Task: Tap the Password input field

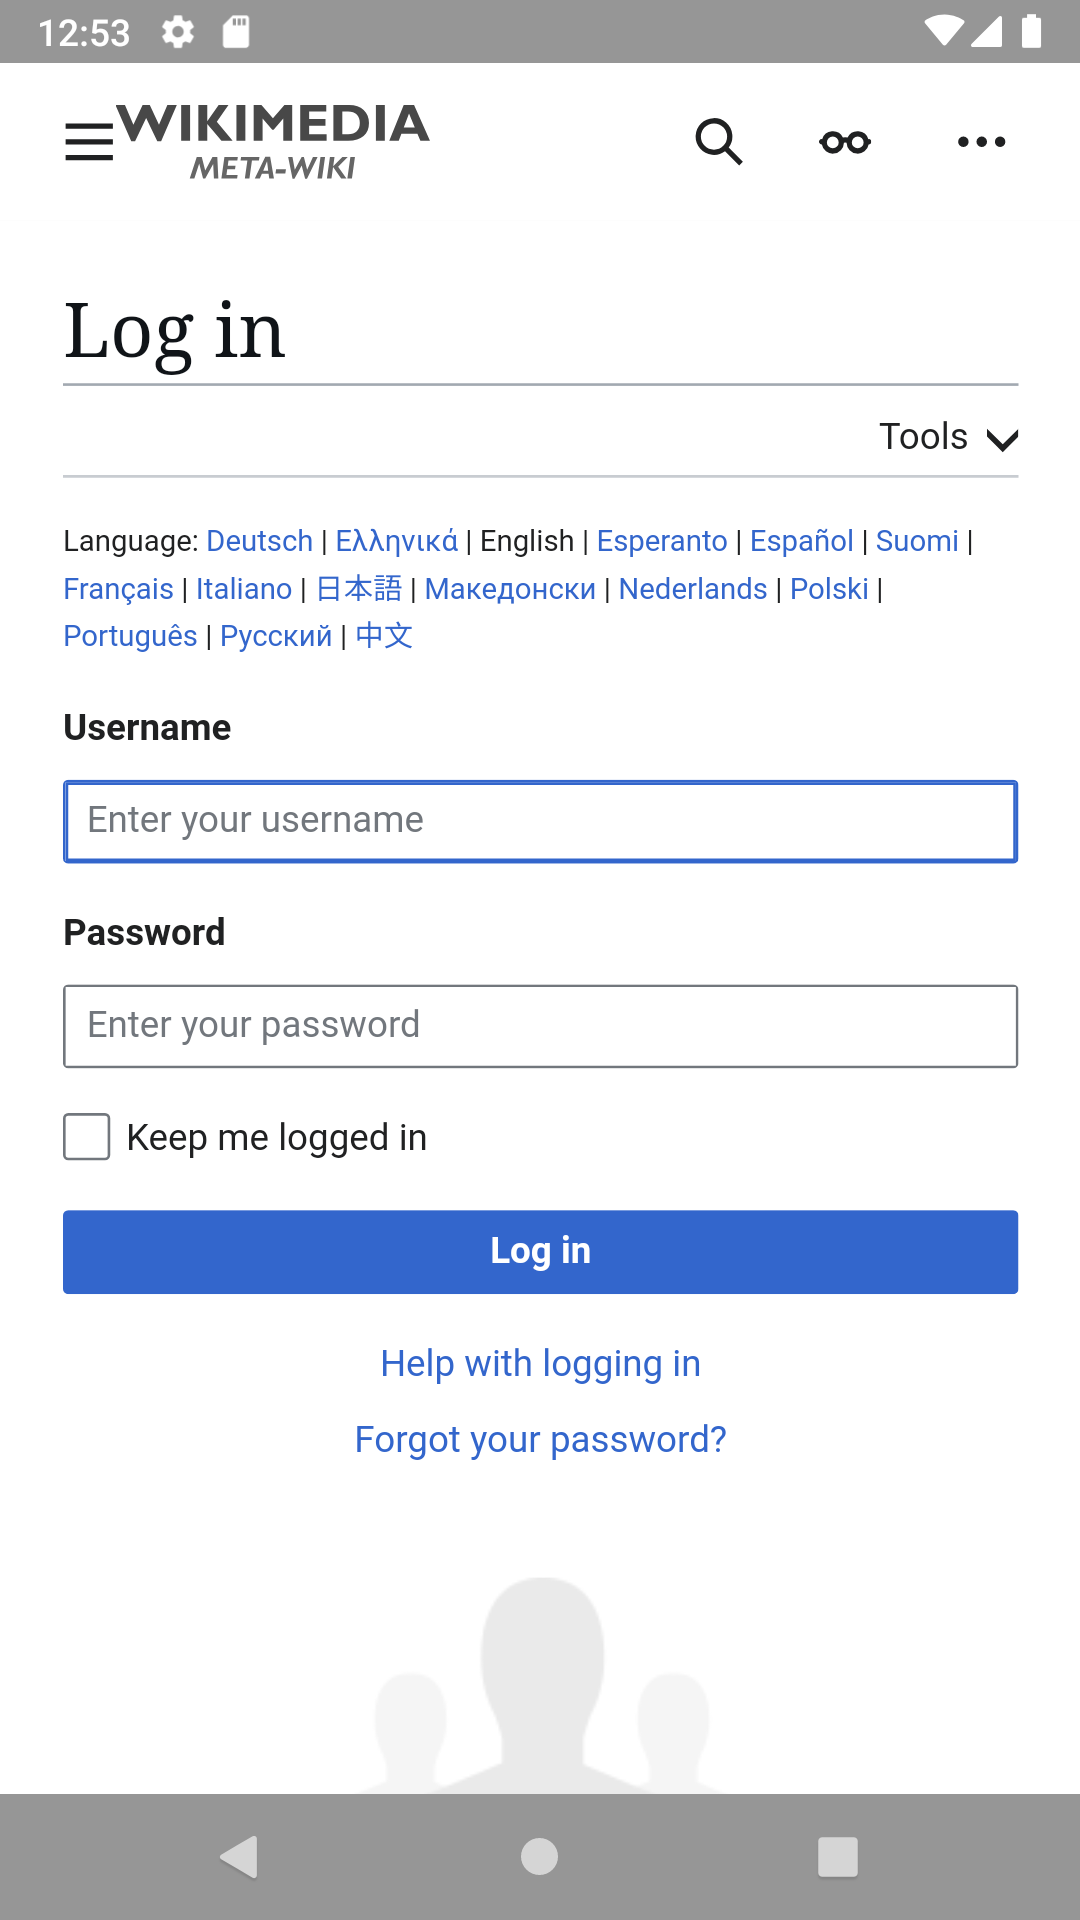Action: click(540, 1026)
